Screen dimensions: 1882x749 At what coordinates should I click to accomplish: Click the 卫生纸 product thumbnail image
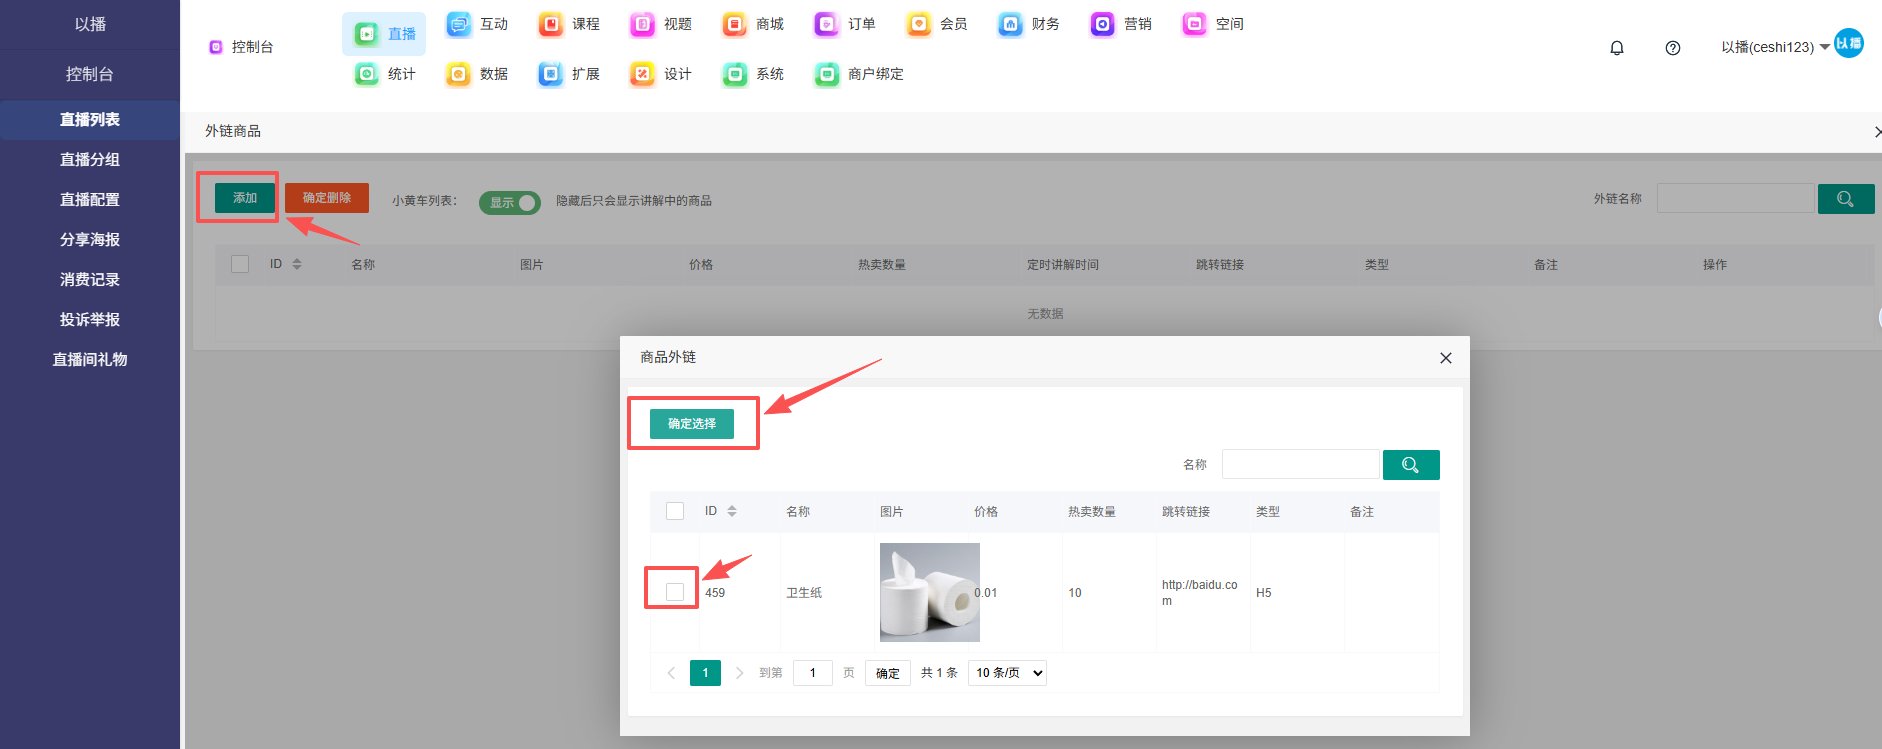[929, 592]
